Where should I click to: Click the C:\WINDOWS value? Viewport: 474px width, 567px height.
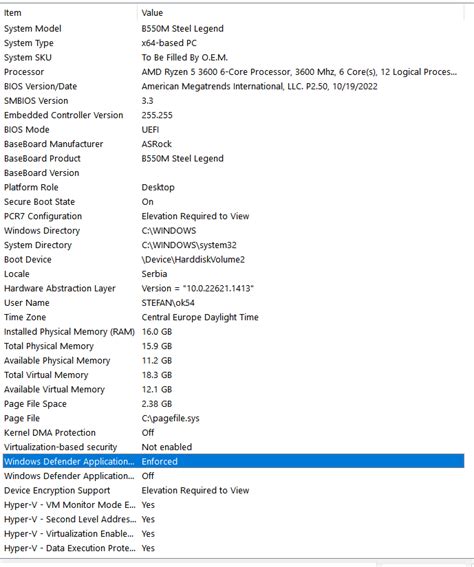(x=169, y=231)
